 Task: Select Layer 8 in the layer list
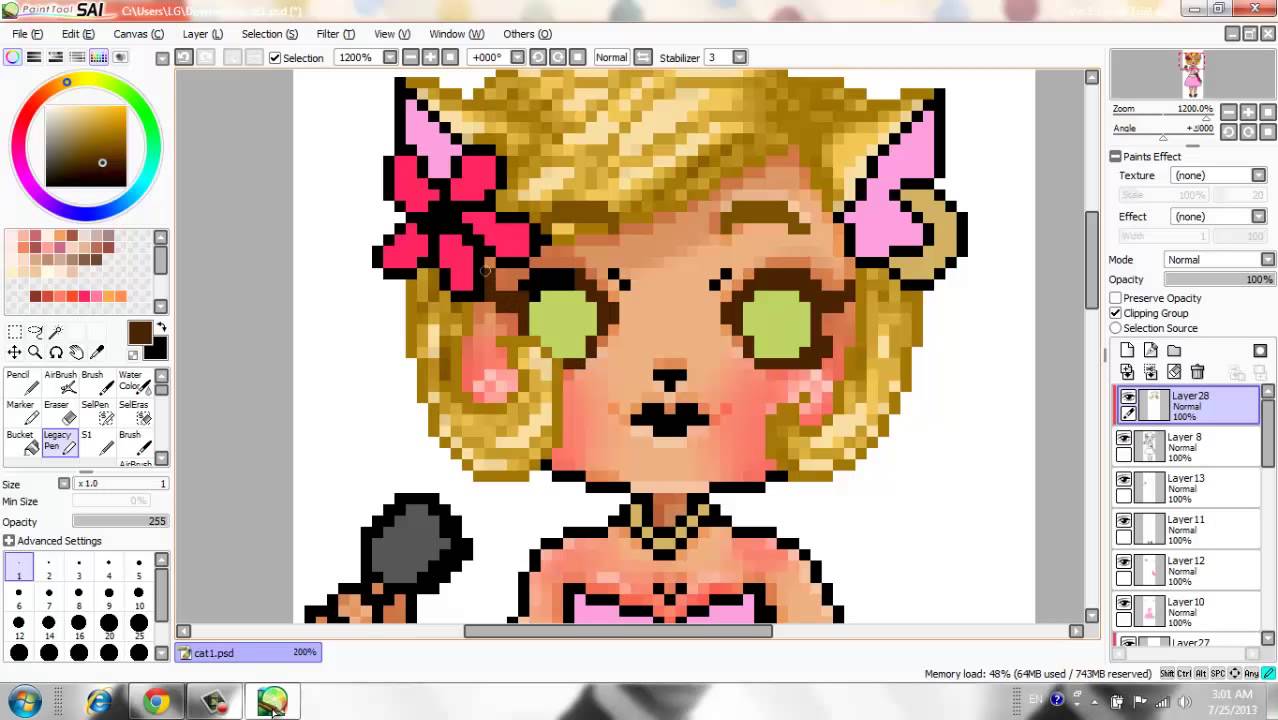pos(1188,447)
